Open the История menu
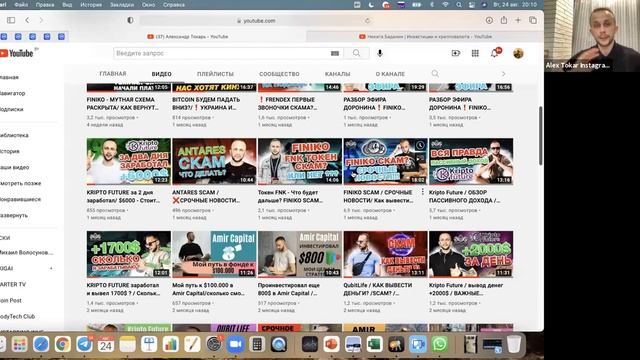 coord(91,4)
